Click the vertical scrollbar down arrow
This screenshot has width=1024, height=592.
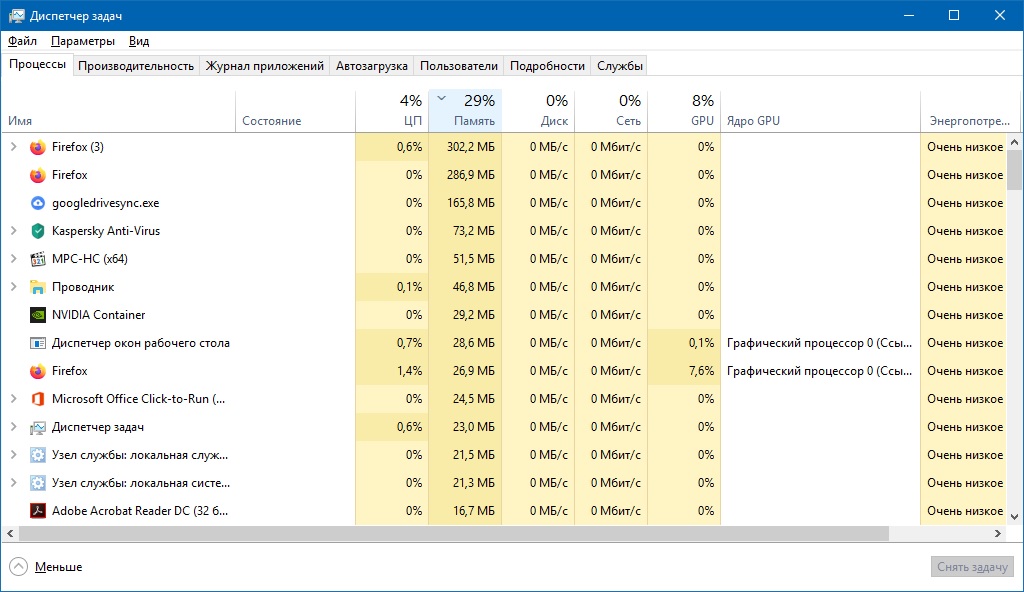click(x=1014, y=517)
